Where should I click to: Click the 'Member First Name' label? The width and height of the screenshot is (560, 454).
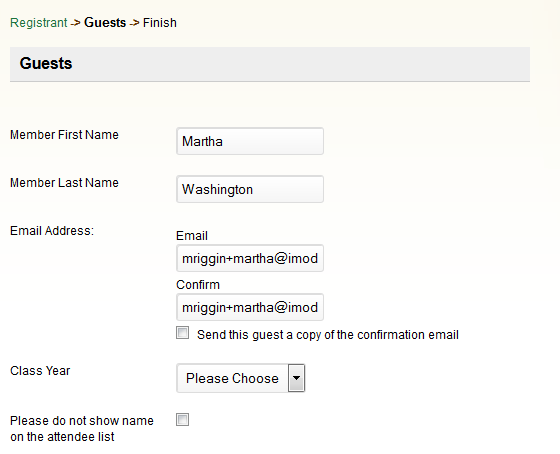64,135
